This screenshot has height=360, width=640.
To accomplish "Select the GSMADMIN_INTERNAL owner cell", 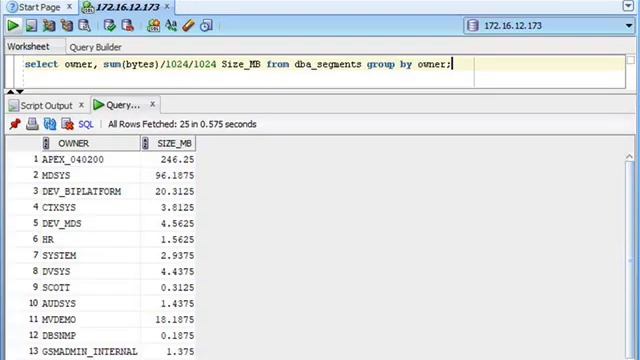I will 90,351.
